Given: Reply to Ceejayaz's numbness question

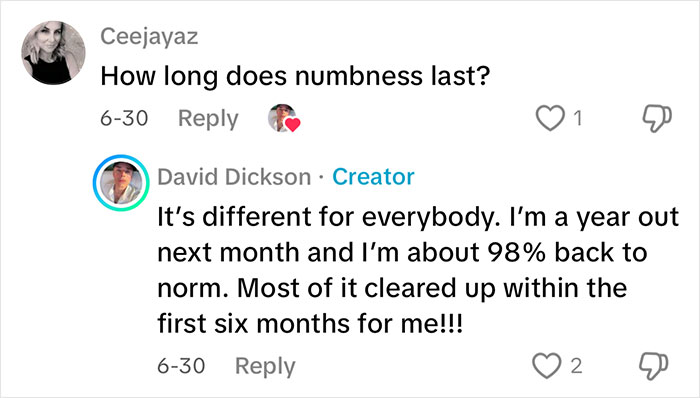Looking at the screenshot, I should click(x=208, y=119).
